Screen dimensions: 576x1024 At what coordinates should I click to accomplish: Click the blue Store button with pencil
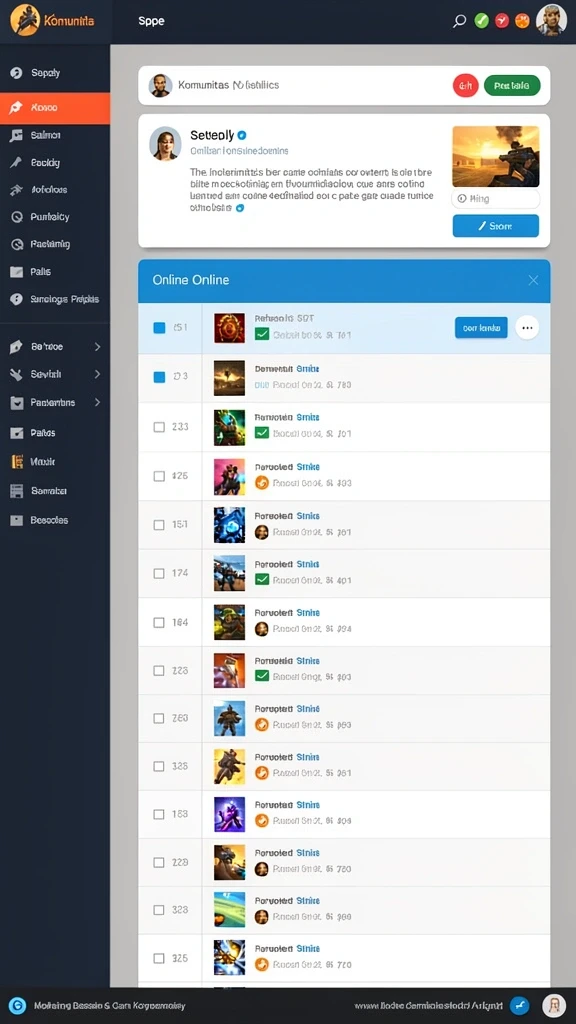tap(496, 226)
